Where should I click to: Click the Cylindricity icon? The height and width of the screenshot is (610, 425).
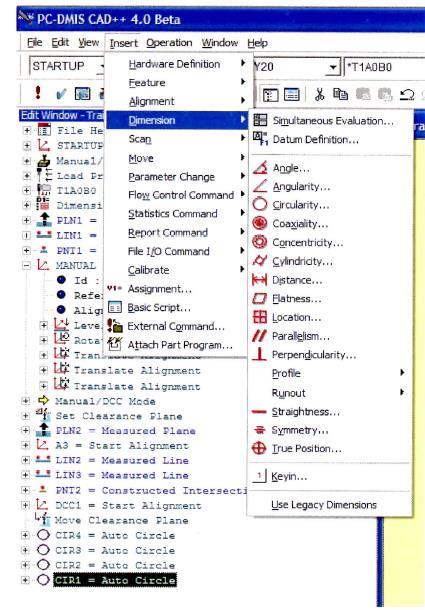pyautogui.click(x=260, y=261)
